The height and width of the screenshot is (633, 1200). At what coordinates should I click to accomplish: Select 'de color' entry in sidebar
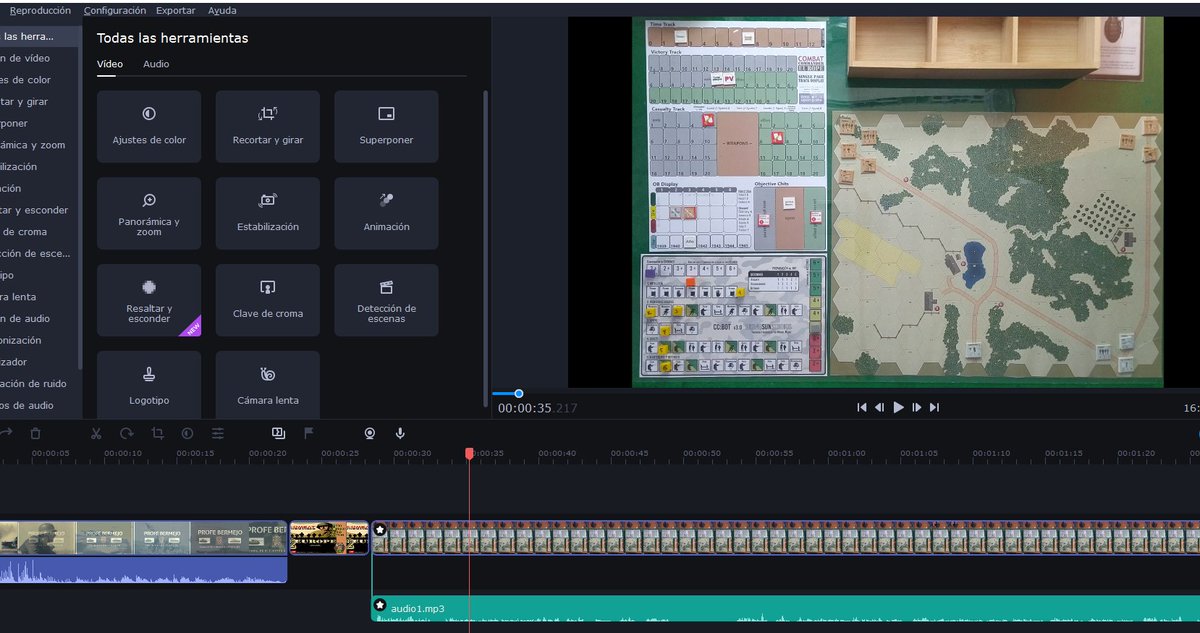click(40, 80)
